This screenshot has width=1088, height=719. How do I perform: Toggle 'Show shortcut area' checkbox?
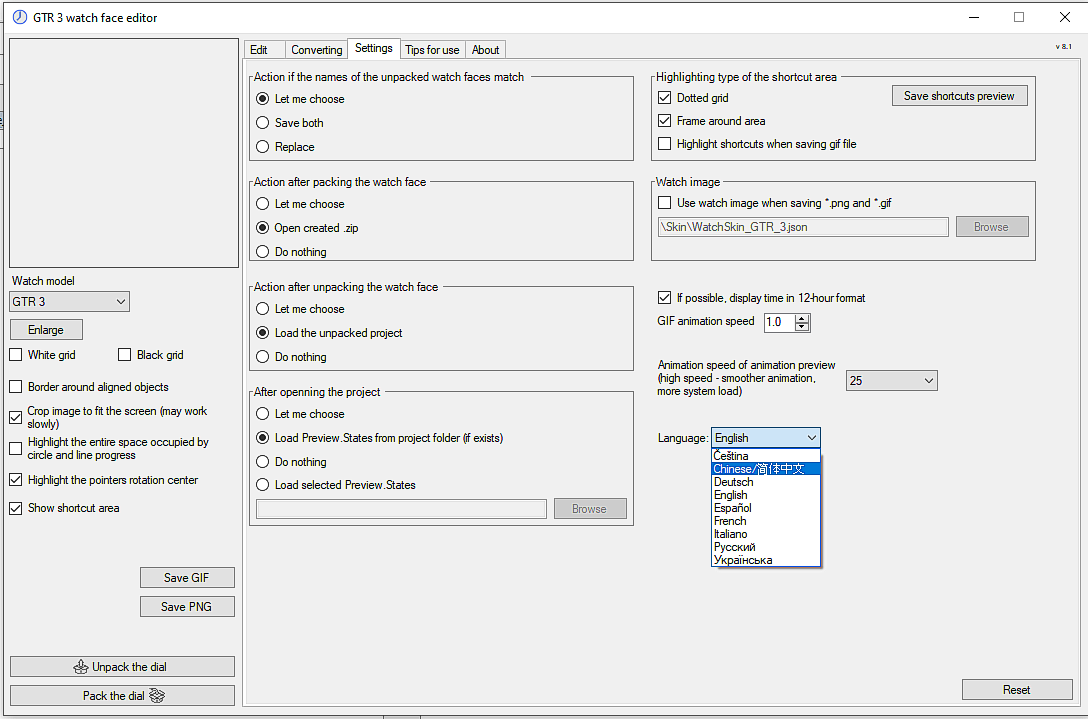coord(15,508)
